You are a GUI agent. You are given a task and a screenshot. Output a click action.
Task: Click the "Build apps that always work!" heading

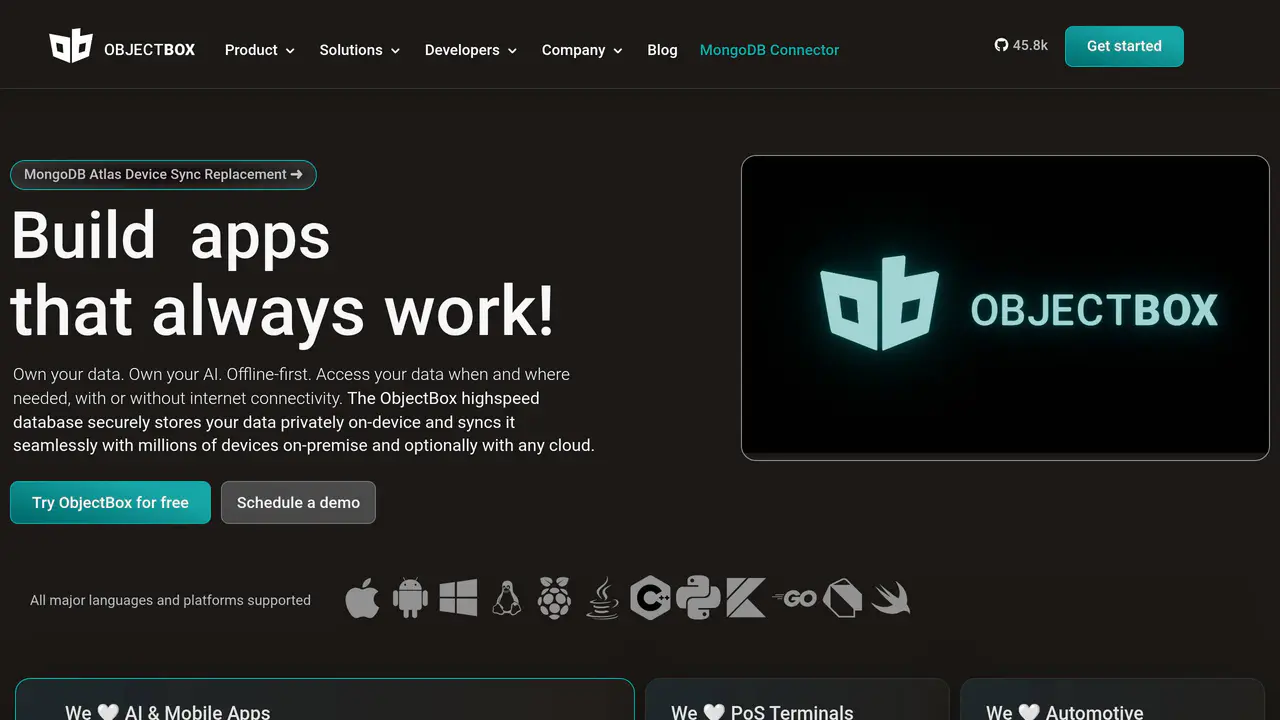pyautogui.click(x=282, y=273)
